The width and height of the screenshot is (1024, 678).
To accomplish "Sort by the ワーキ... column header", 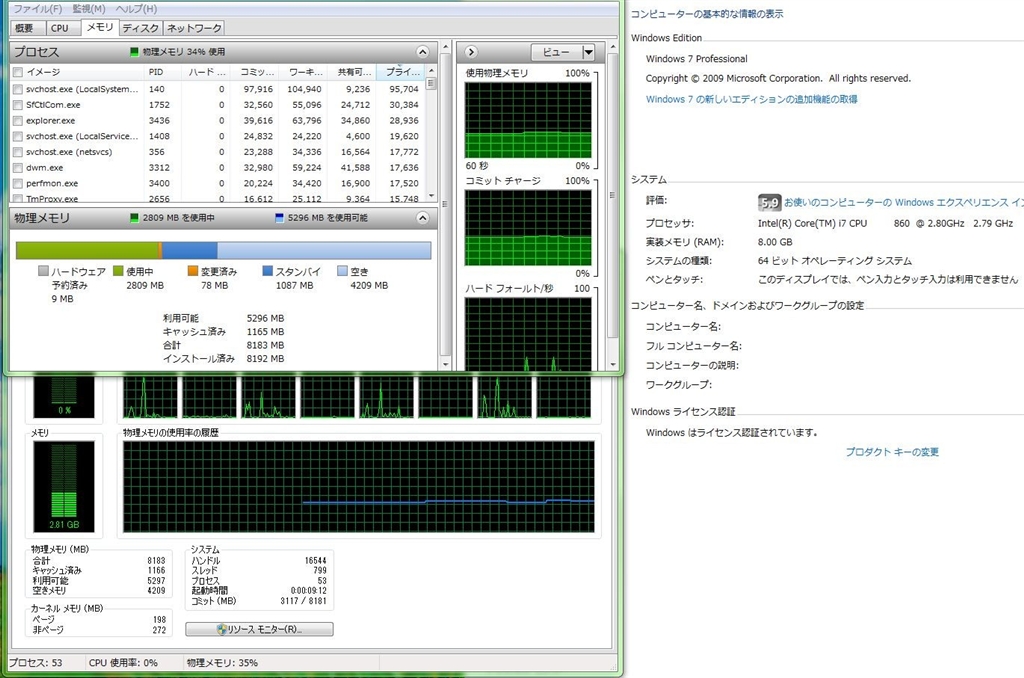I will point(305,72).
